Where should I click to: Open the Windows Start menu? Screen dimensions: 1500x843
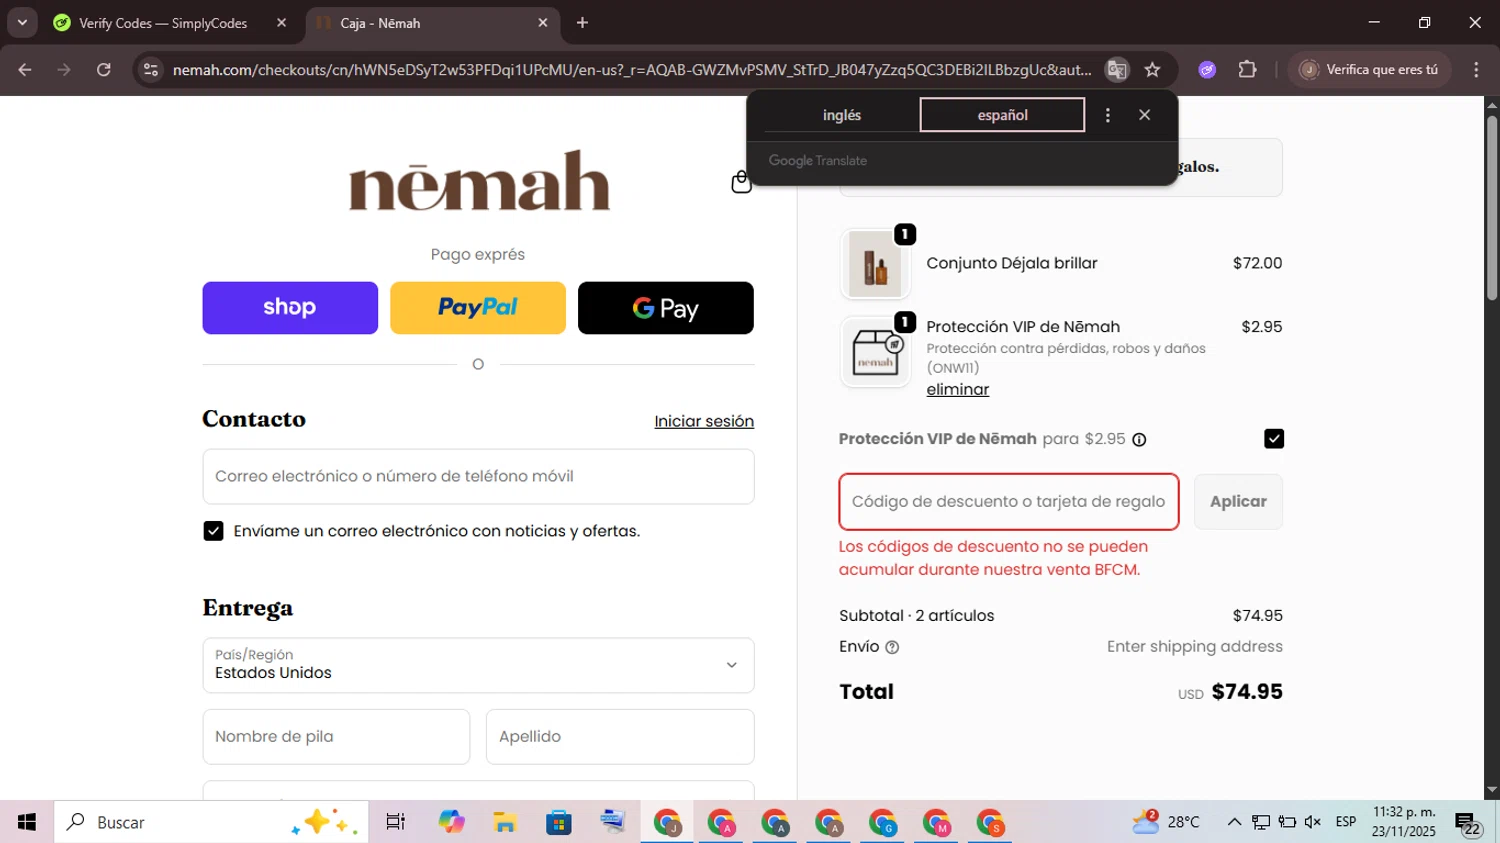click(27, 822)
